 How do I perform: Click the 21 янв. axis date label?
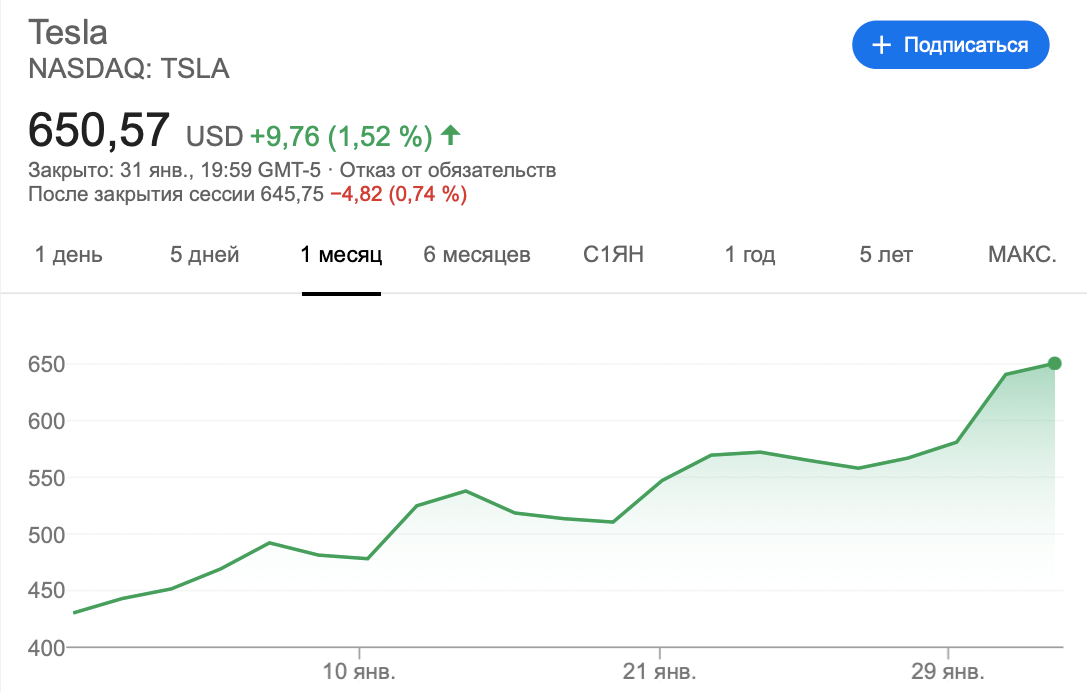point(659,671)
